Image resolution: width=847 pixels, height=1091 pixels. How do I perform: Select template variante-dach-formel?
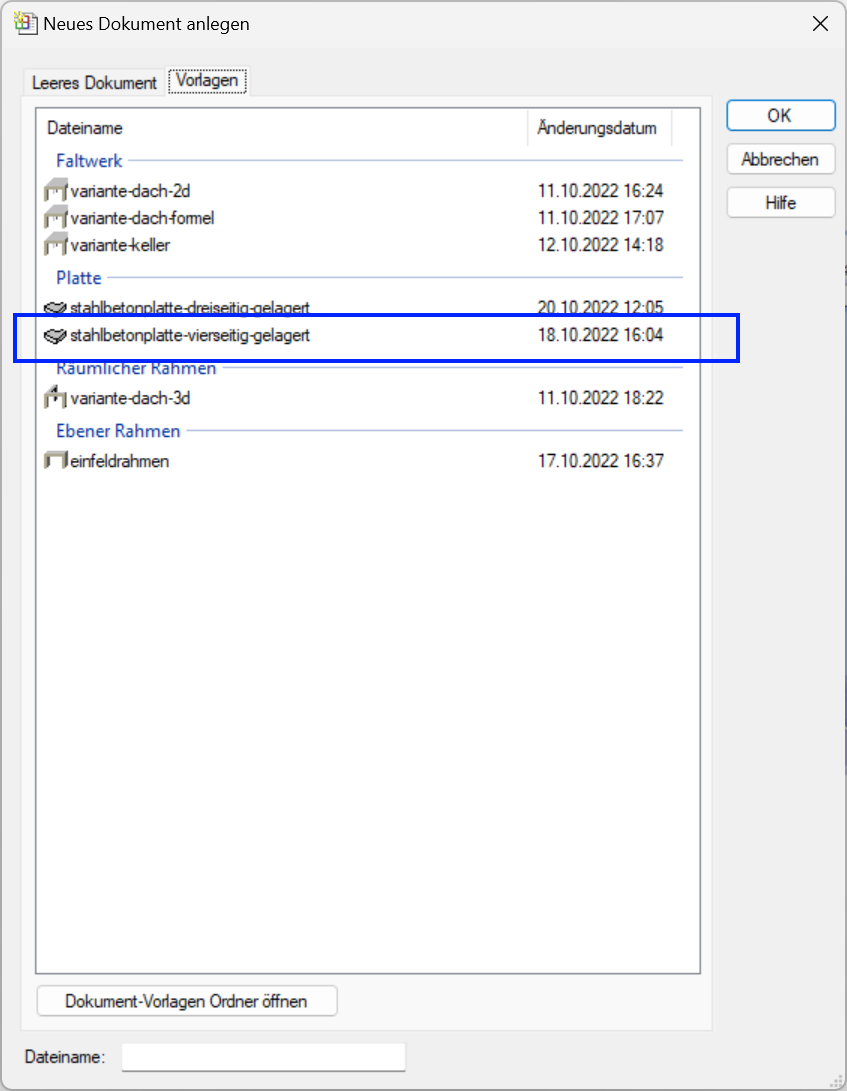(x=142, y=218)
